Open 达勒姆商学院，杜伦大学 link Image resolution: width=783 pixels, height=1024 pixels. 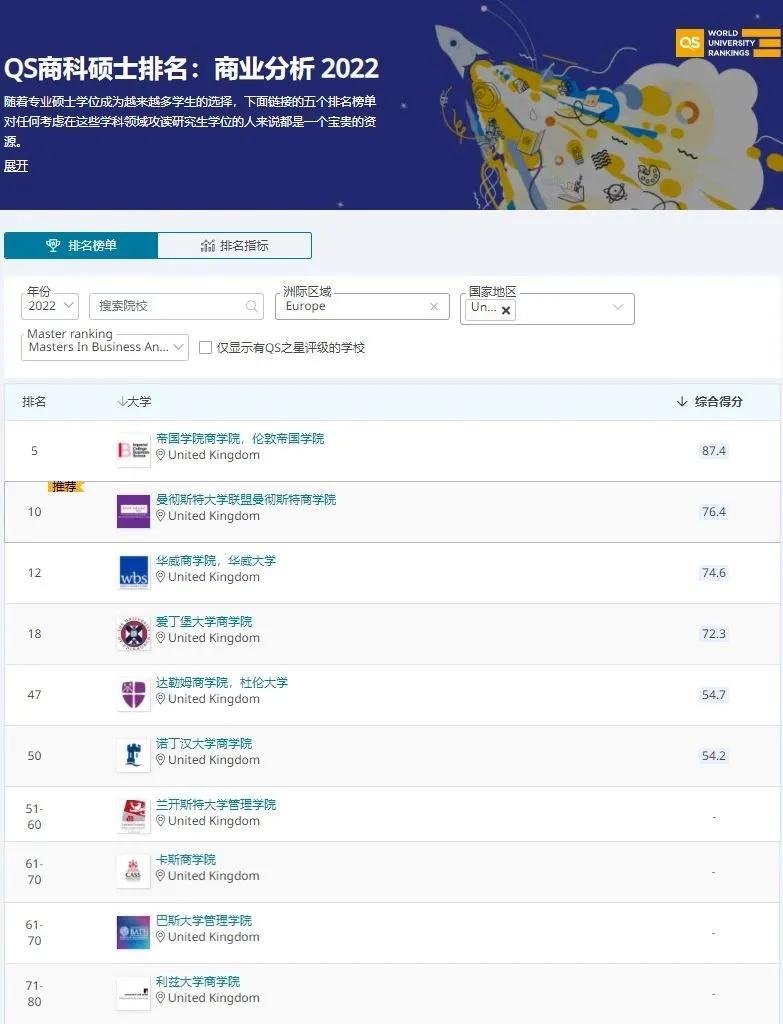pyautogui.click(x=221, y=682)
